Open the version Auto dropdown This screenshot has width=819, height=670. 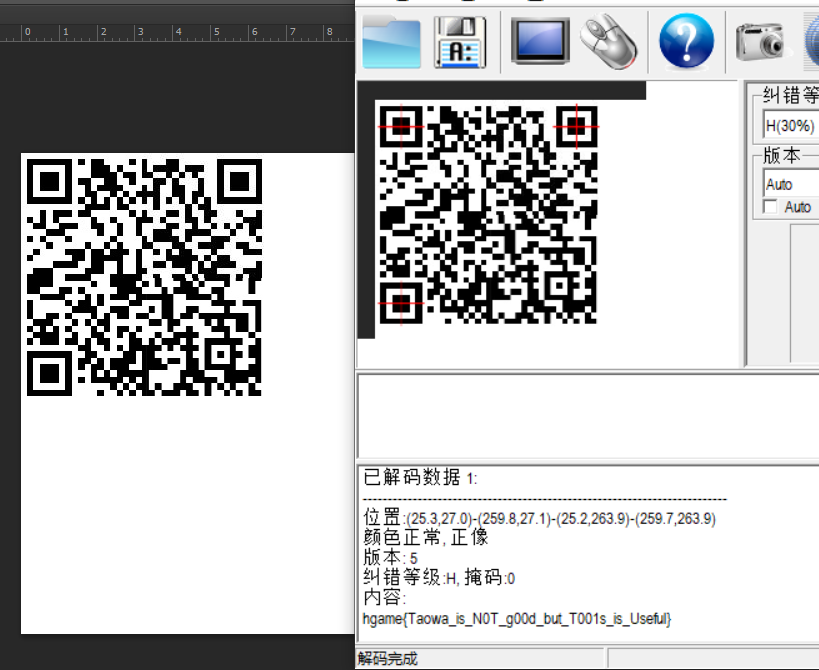click(x=791, y=184)
